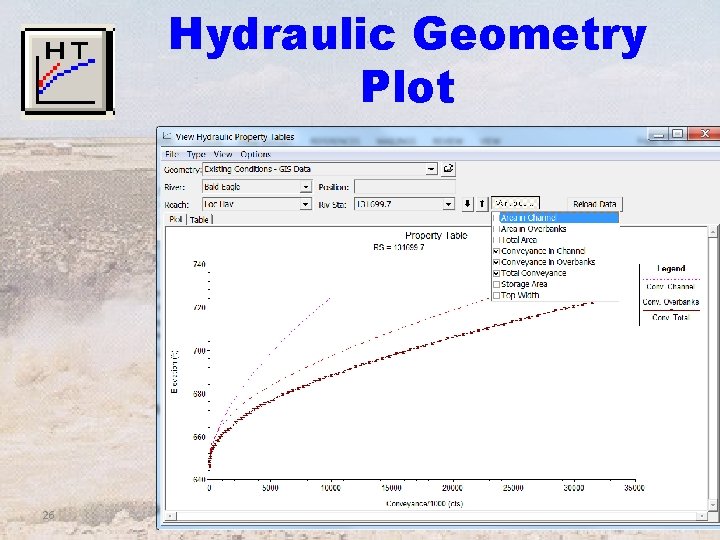Move to downstream river station arrow
This screenshot has height=540, width=720.
(x=467, y=204)
